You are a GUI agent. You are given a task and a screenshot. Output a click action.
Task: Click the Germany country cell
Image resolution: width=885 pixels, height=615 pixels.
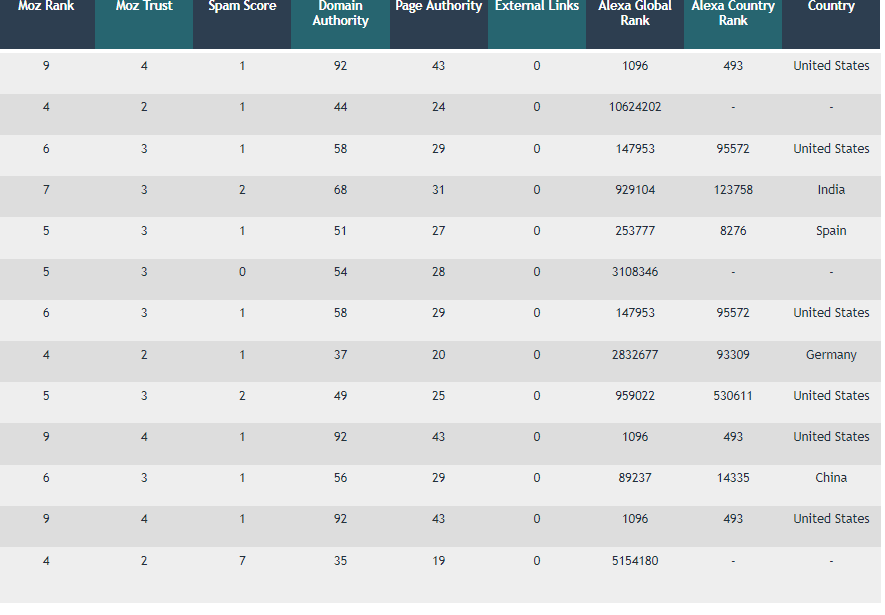(831, 355)
